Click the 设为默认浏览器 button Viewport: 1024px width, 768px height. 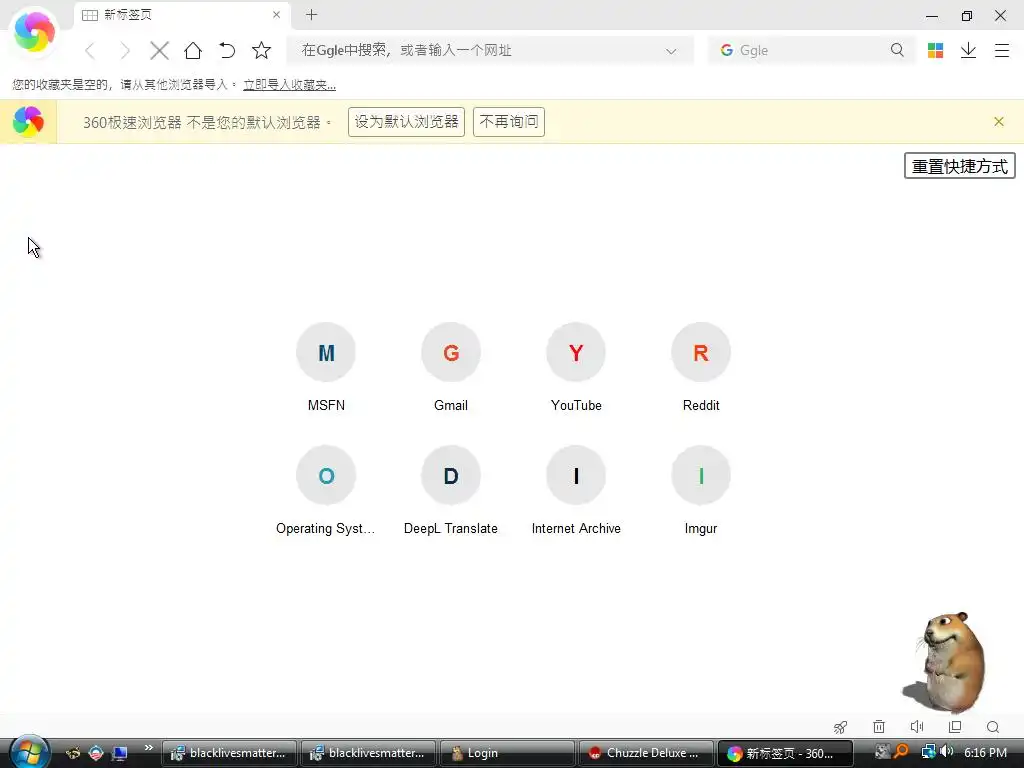click(x=406, y=121)
